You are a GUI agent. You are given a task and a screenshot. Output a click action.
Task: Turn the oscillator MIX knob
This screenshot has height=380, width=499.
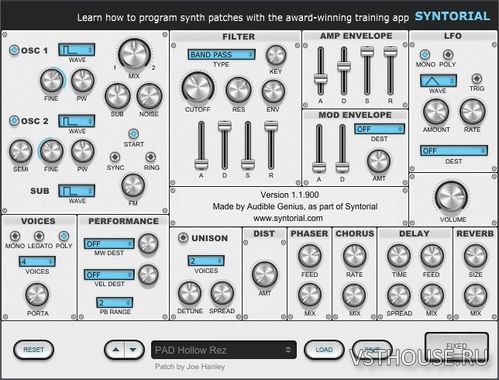coord(134,54)
